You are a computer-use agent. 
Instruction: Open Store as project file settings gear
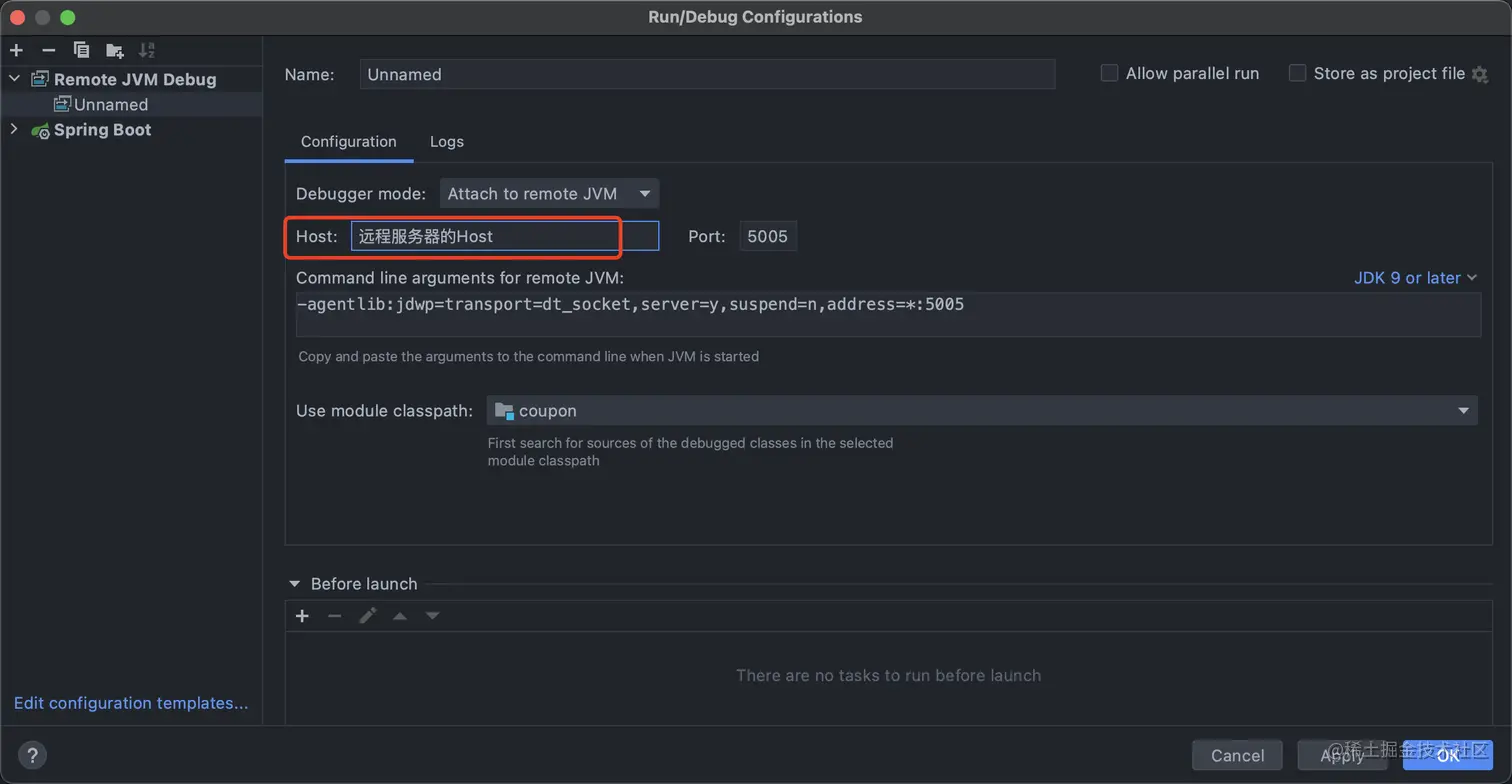coord(1480,74)
